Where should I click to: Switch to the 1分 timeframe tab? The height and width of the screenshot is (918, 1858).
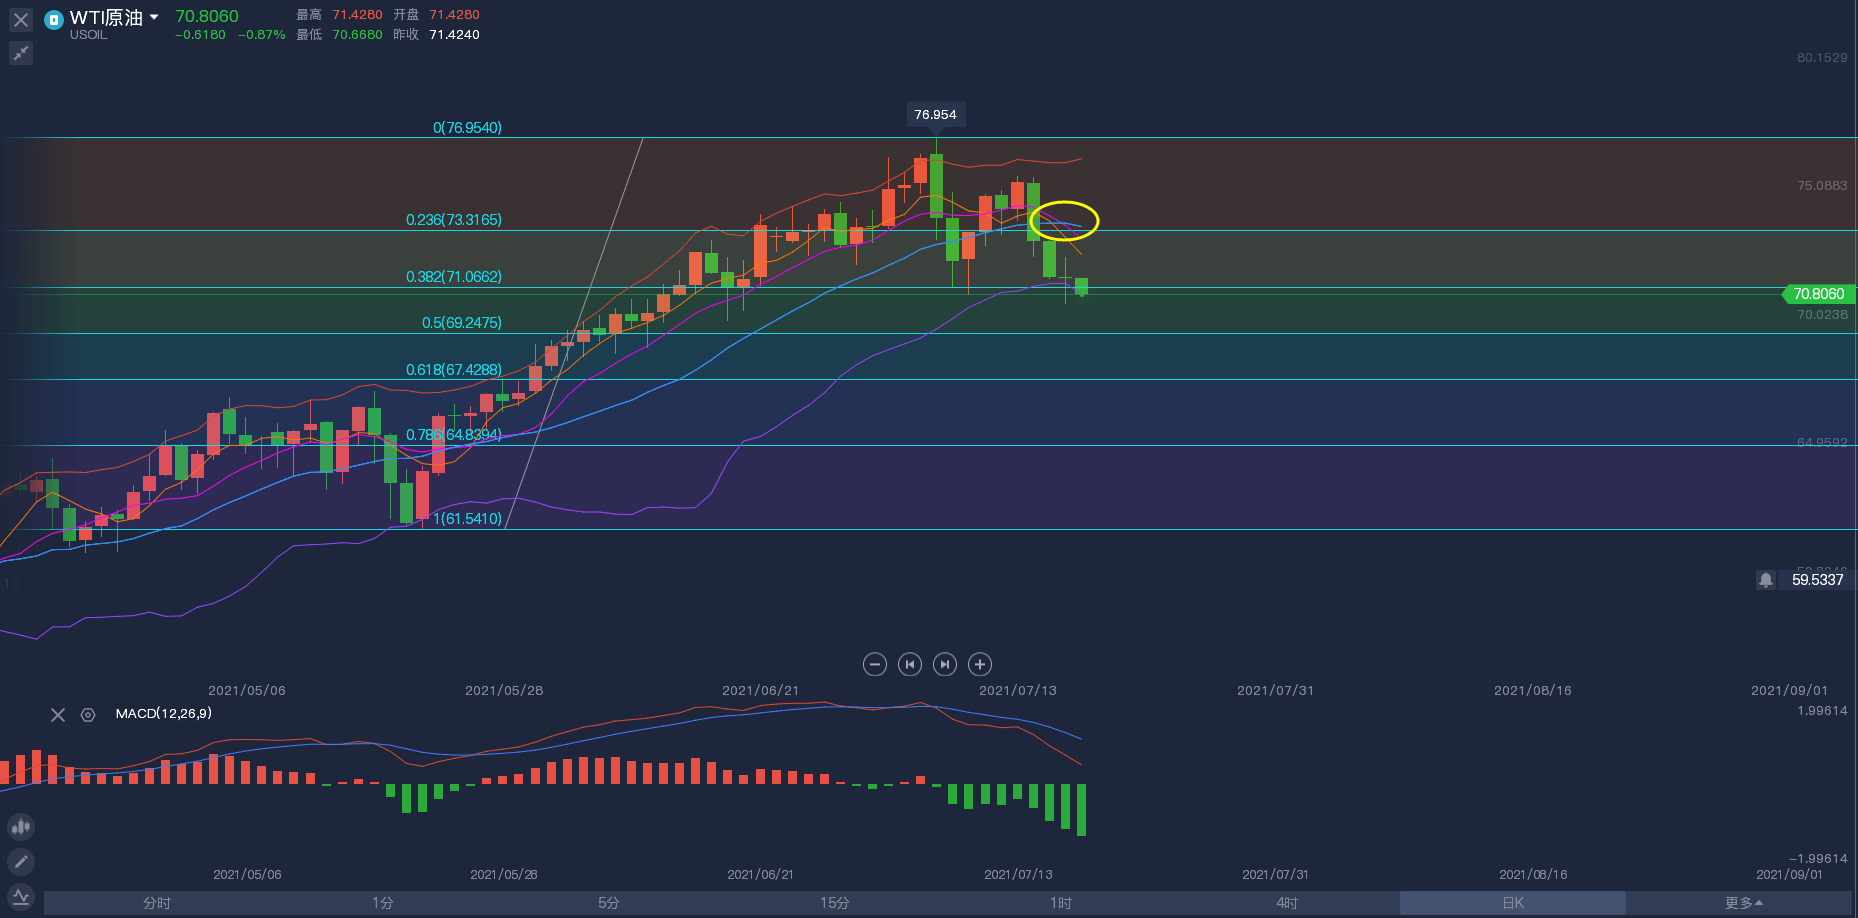coord(383,903)
